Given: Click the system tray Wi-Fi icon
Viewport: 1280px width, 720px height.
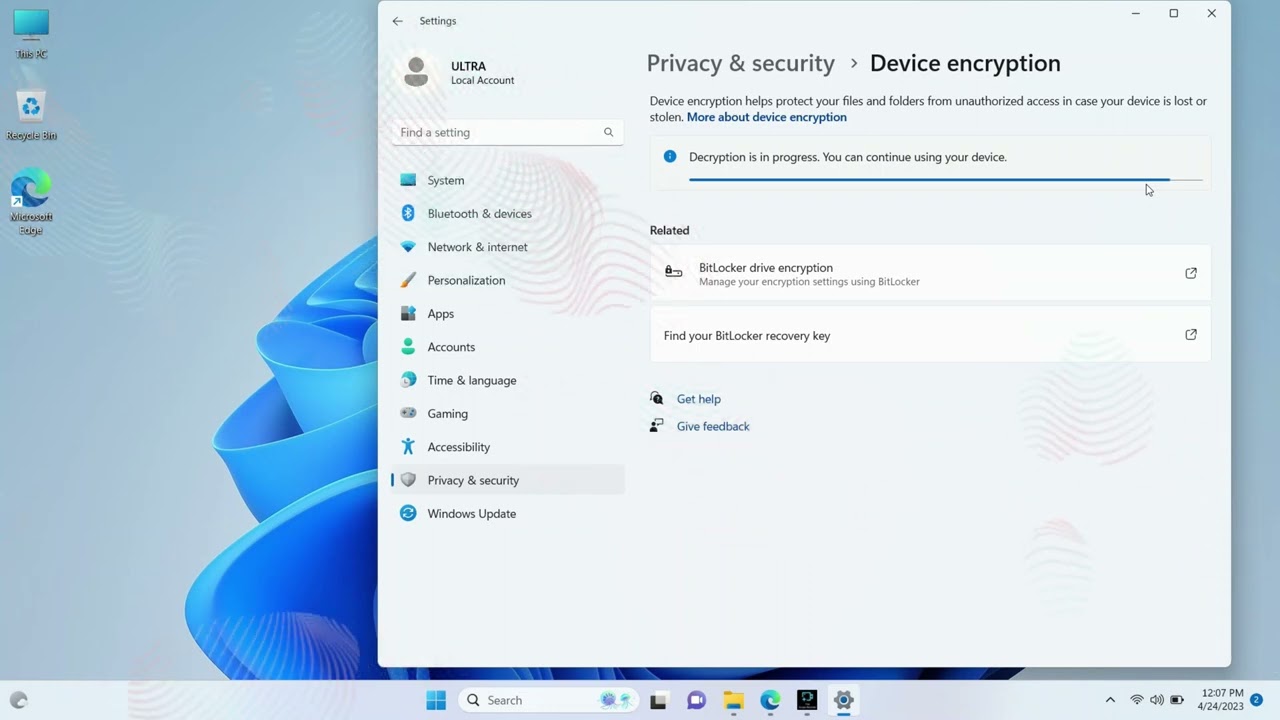Looking at the screenshot, I should coord(1137,700).
